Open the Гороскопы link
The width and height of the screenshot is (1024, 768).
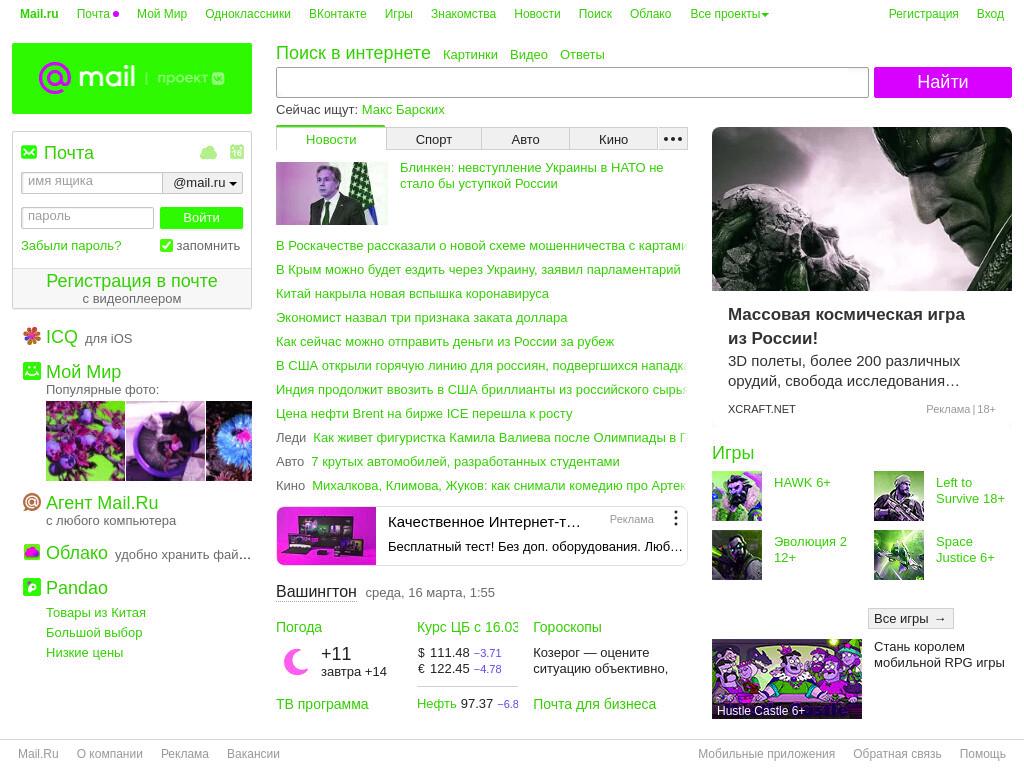click(567, 627)
